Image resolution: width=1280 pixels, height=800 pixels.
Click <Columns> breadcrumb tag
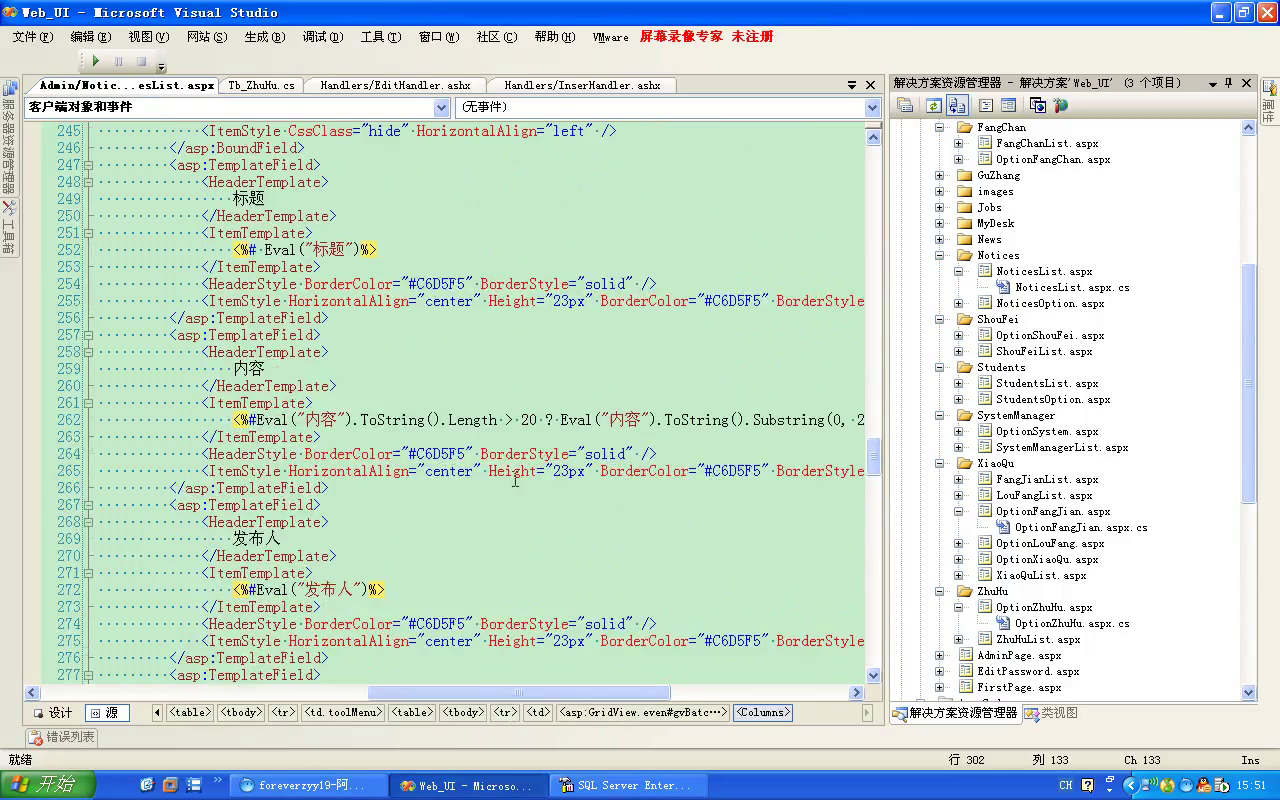click(762, 713)
